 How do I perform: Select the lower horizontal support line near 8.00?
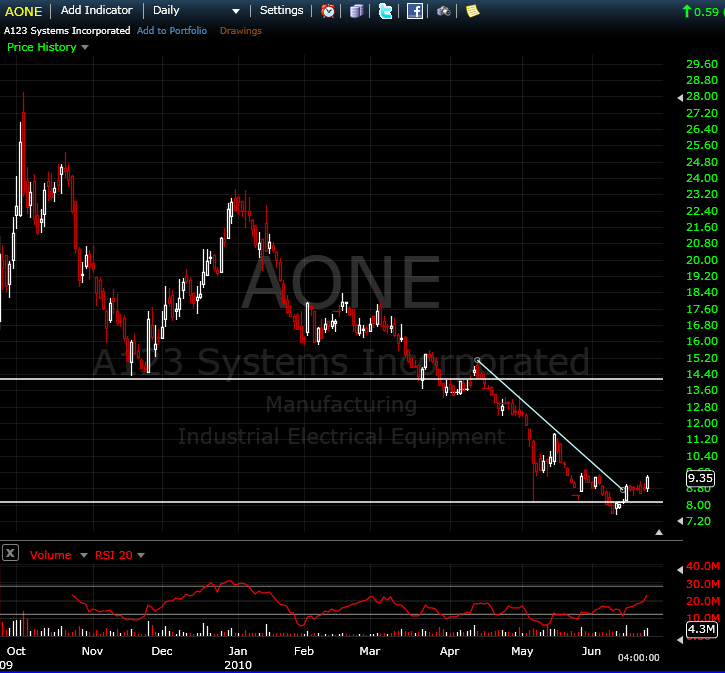(331, 502)
